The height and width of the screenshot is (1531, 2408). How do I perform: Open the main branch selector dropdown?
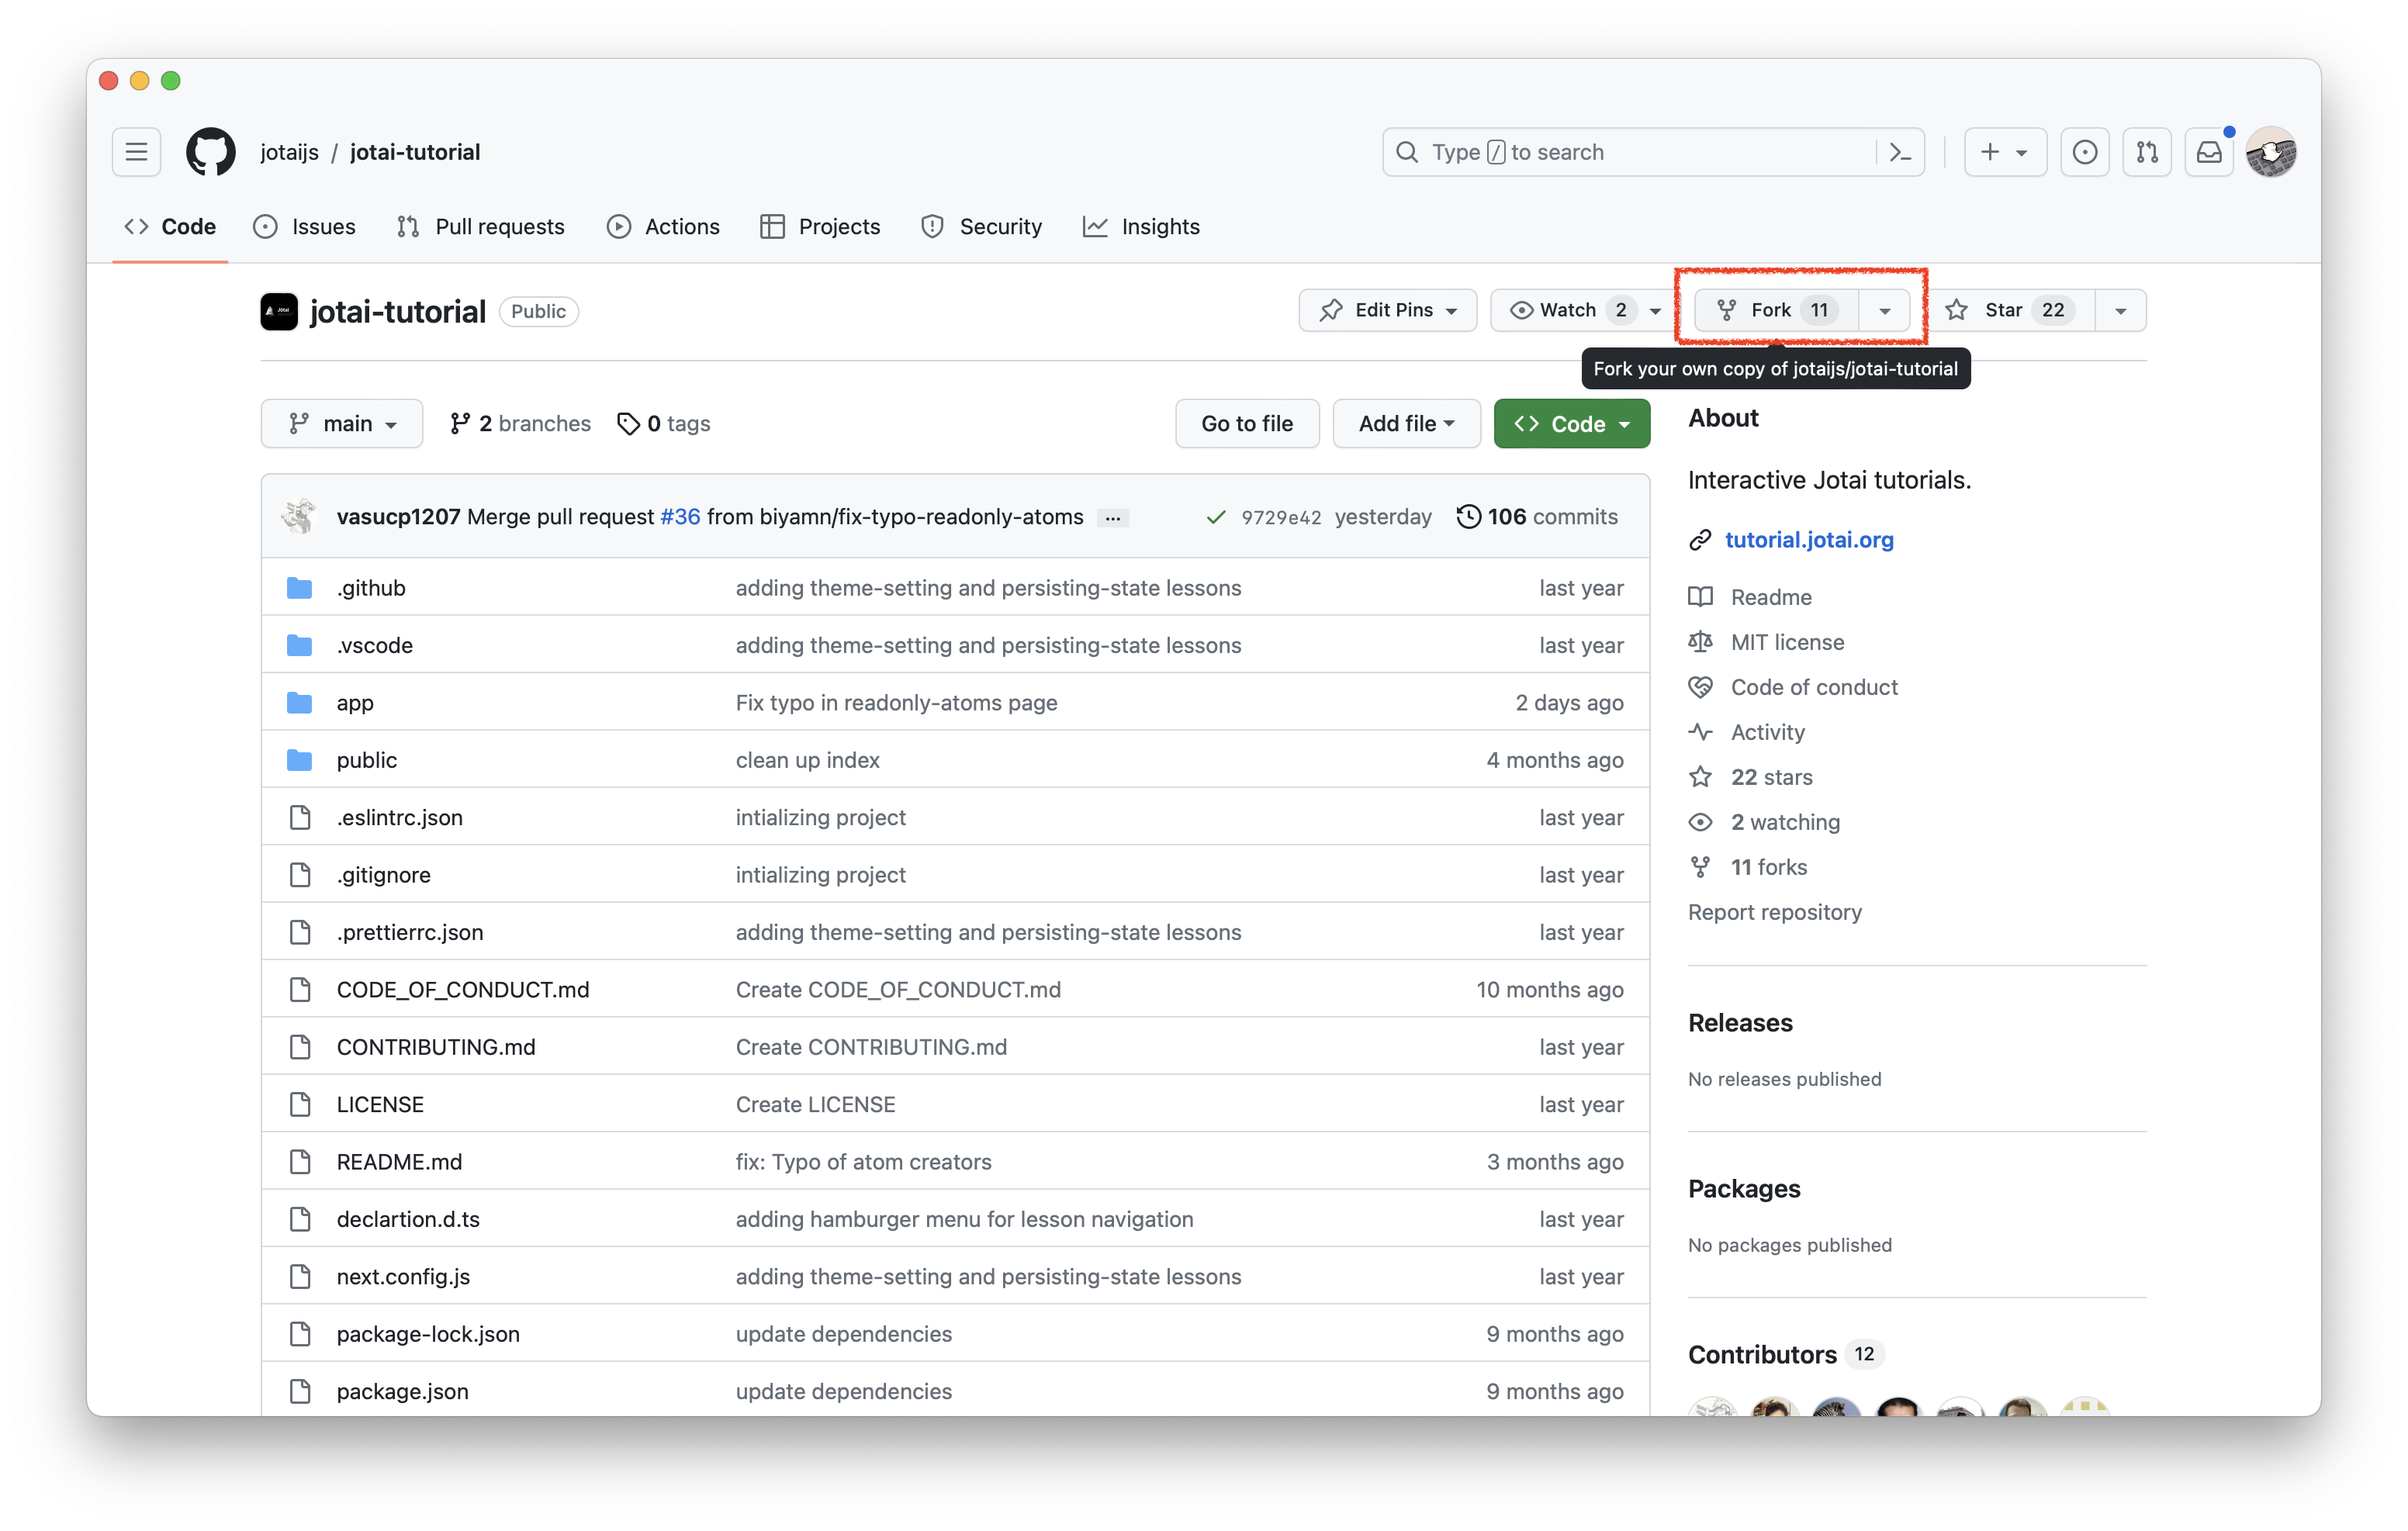click(342, 424)
